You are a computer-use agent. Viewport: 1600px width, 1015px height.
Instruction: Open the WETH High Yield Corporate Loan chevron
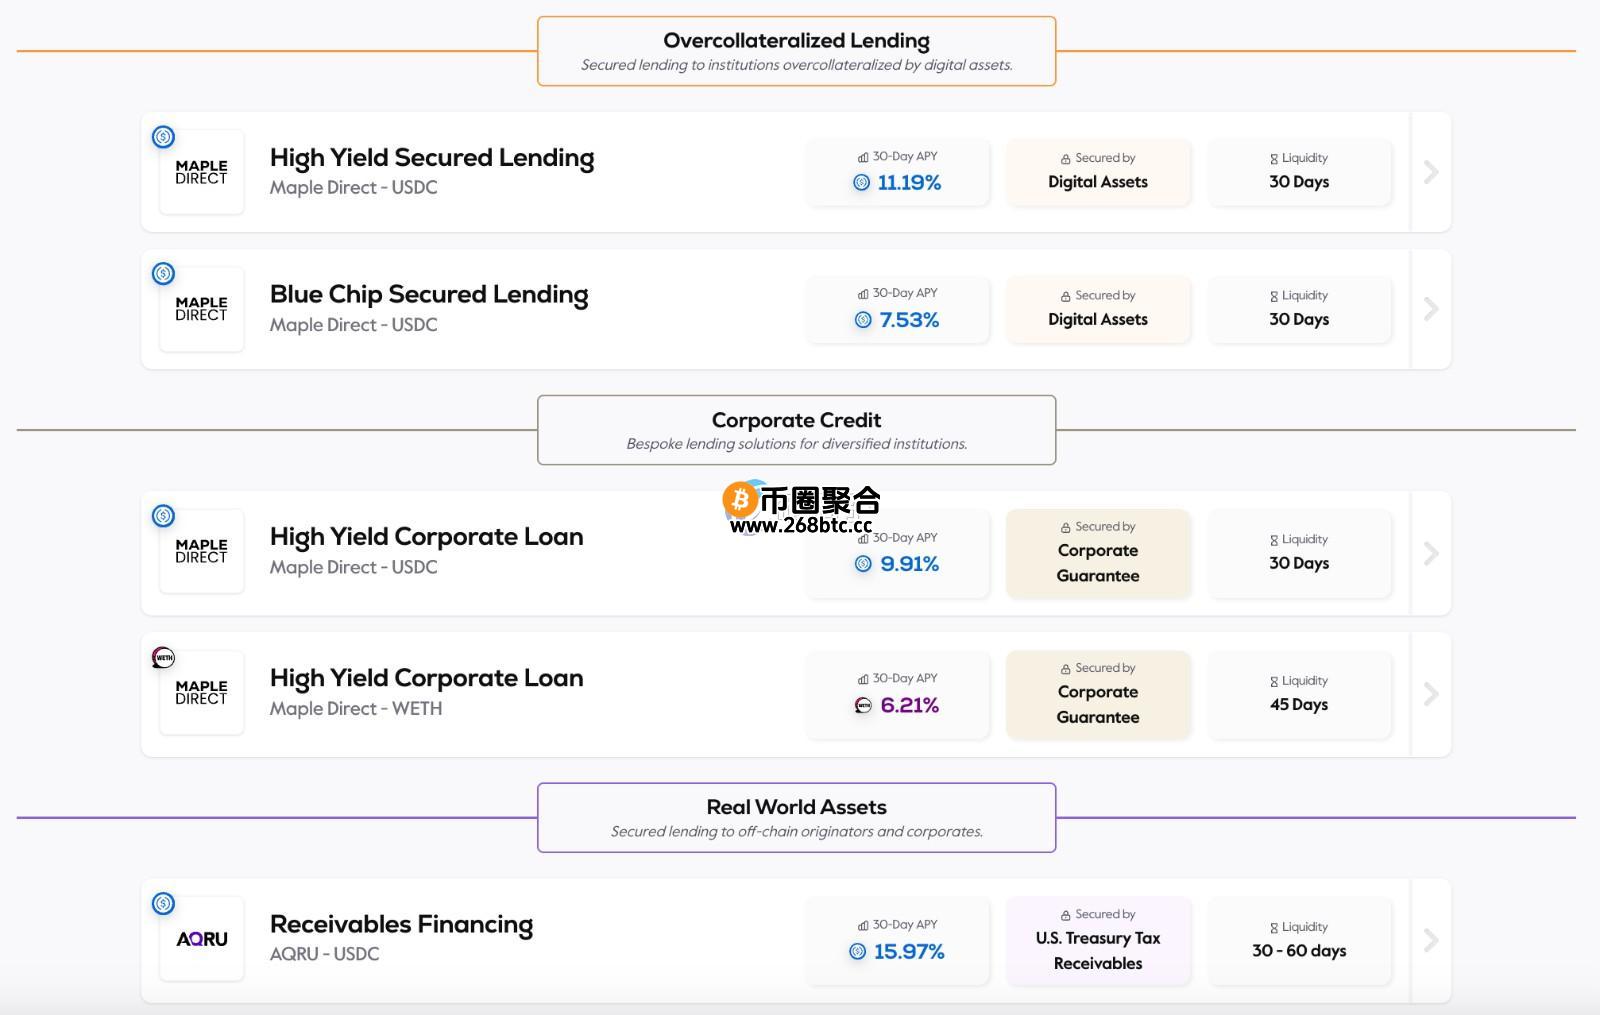tap(1431, 694)
